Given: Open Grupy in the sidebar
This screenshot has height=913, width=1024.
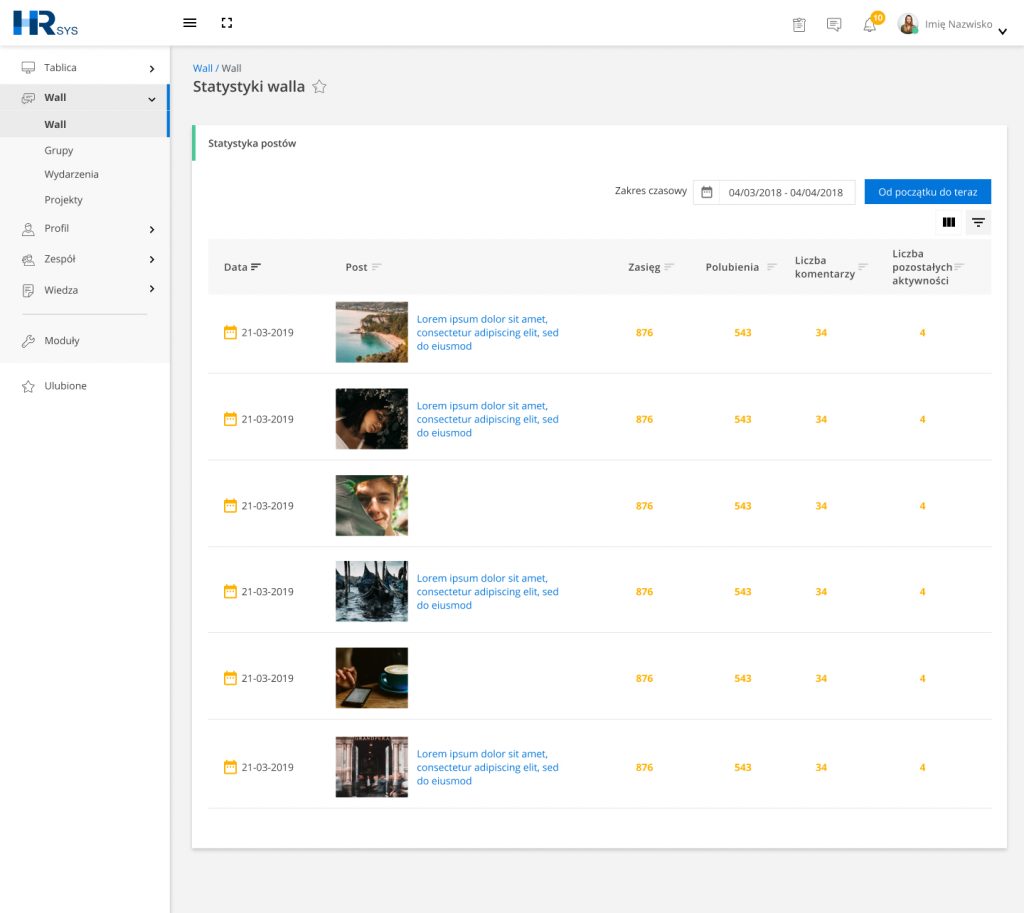Looking at the screenshot, I should click(x=59, y=150).
